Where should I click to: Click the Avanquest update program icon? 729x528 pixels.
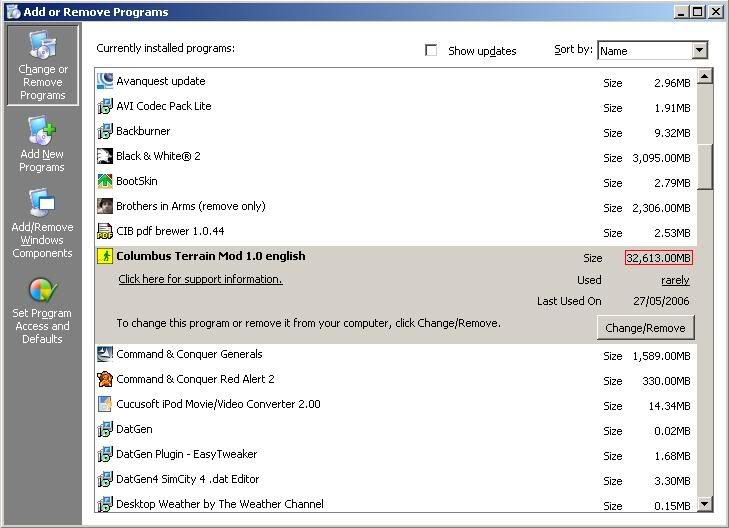(105, 81)
